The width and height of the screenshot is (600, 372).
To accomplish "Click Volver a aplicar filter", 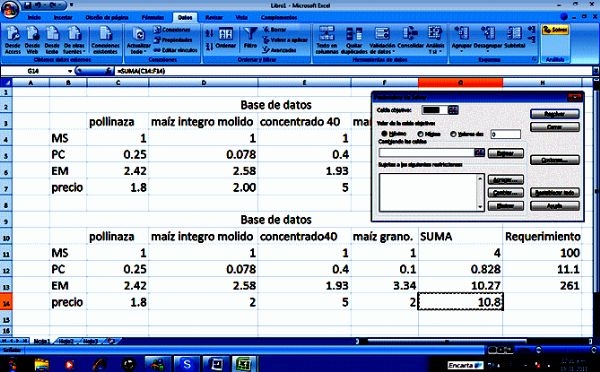I will (x=285, y=40).
